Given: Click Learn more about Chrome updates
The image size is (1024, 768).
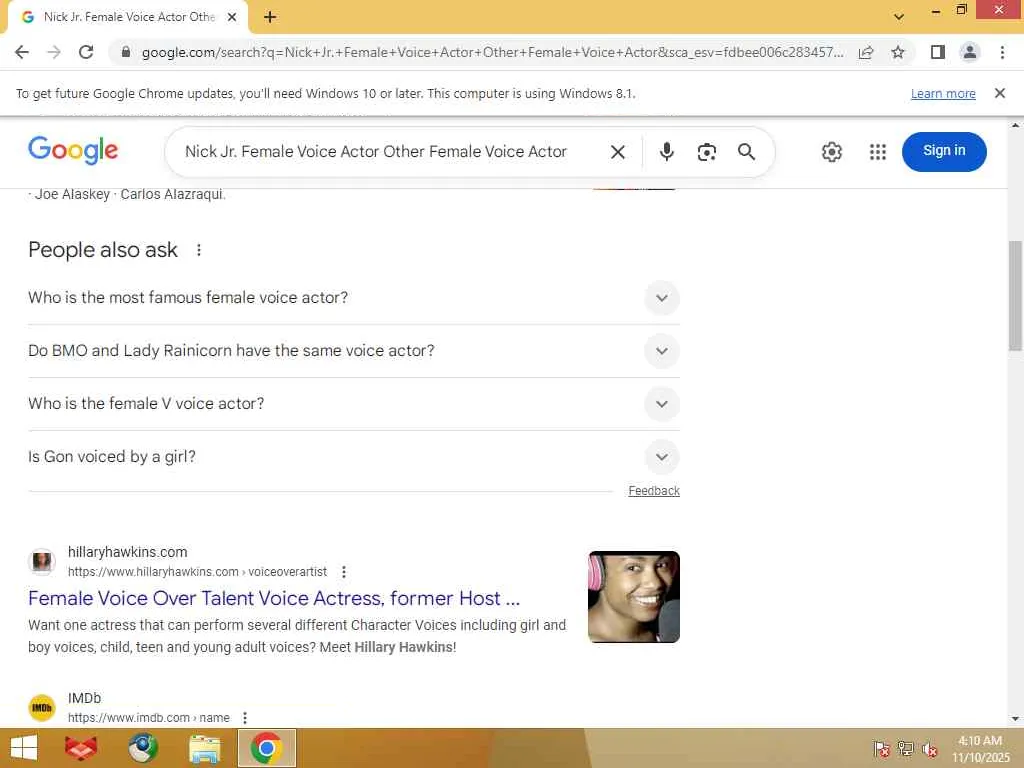Looking at the screenshot, I should [943, 93].
